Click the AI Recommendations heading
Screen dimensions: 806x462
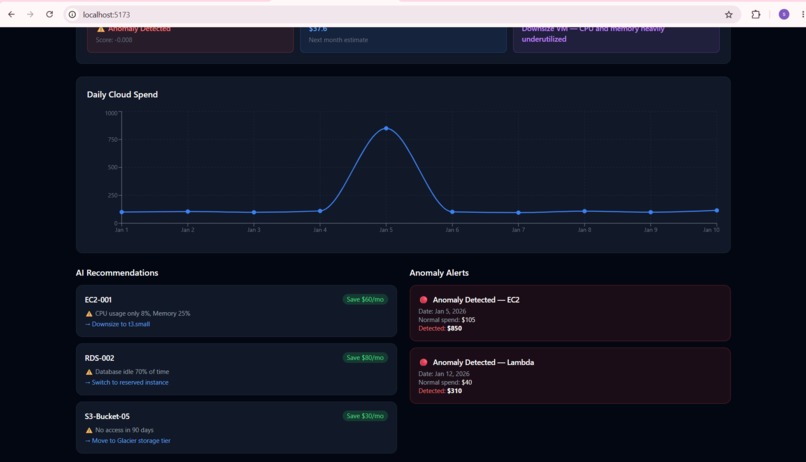[117, 273]
